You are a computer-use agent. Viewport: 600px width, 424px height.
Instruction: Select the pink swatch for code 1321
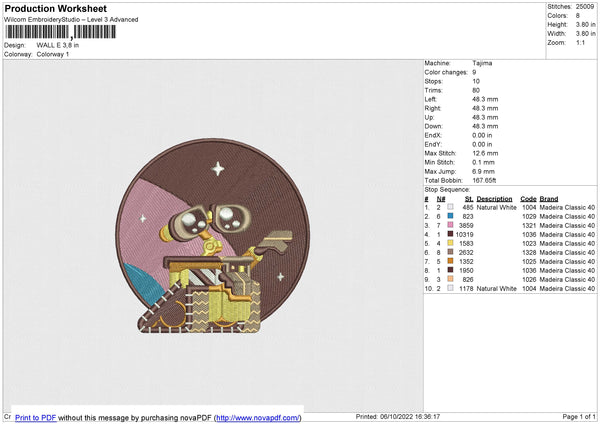click(450, 225)
